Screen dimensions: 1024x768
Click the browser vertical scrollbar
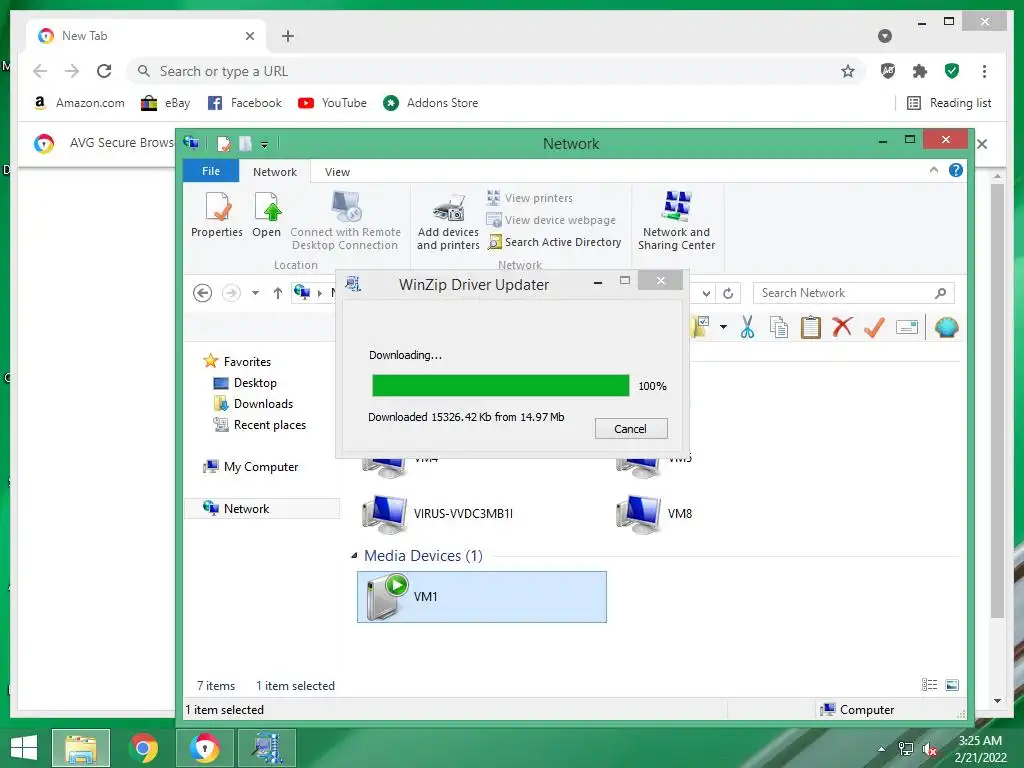pyautogui.click(x=997, y=400)
